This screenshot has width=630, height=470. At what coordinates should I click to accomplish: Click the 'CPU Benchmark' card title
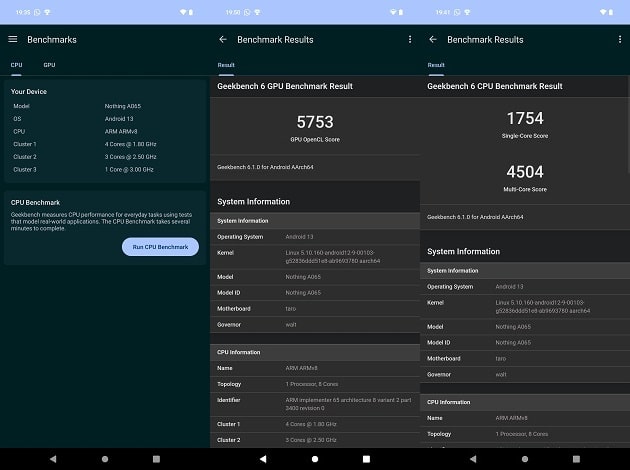point(35,202)
